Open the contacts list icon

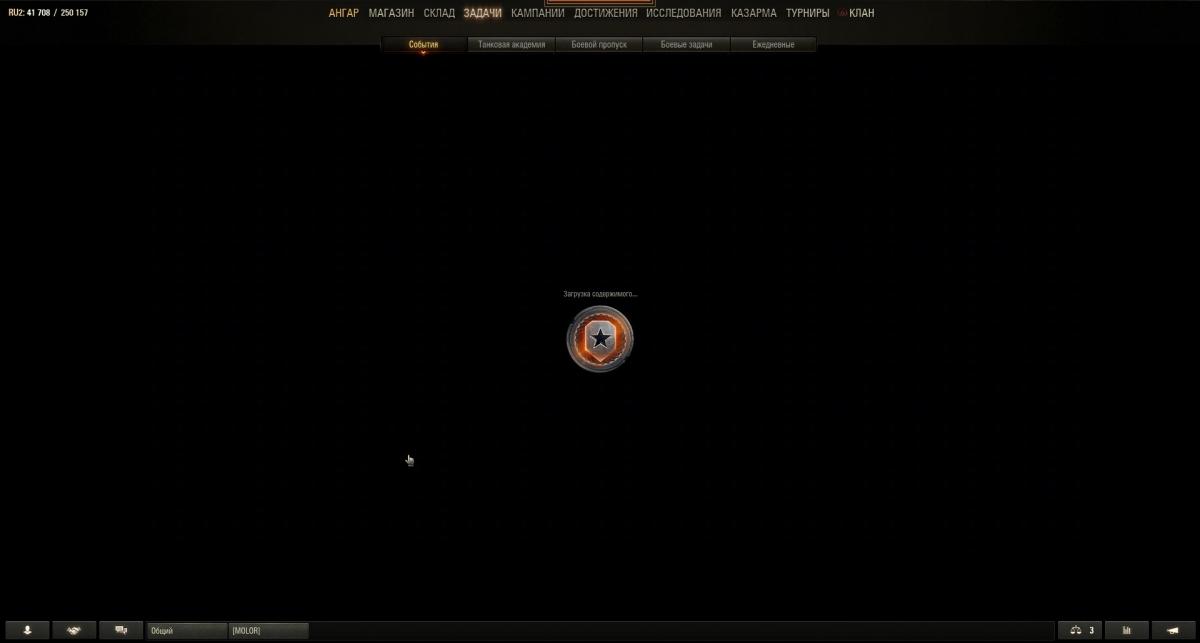29,630
